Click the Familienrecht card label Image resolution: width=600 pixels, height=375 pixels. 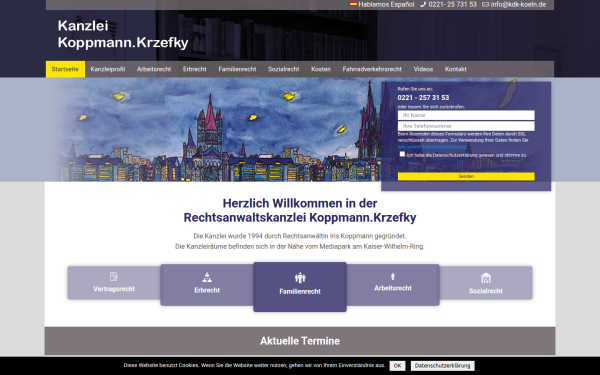[x=300, y=292]
